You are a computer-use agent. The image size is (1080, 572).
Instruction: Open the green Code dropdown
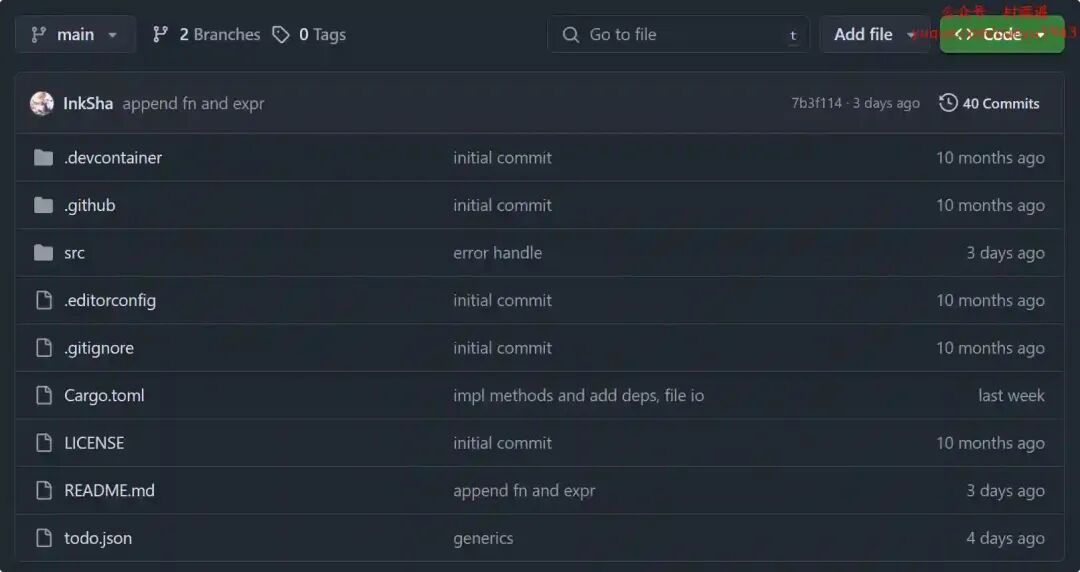[x=1001, y=35]
